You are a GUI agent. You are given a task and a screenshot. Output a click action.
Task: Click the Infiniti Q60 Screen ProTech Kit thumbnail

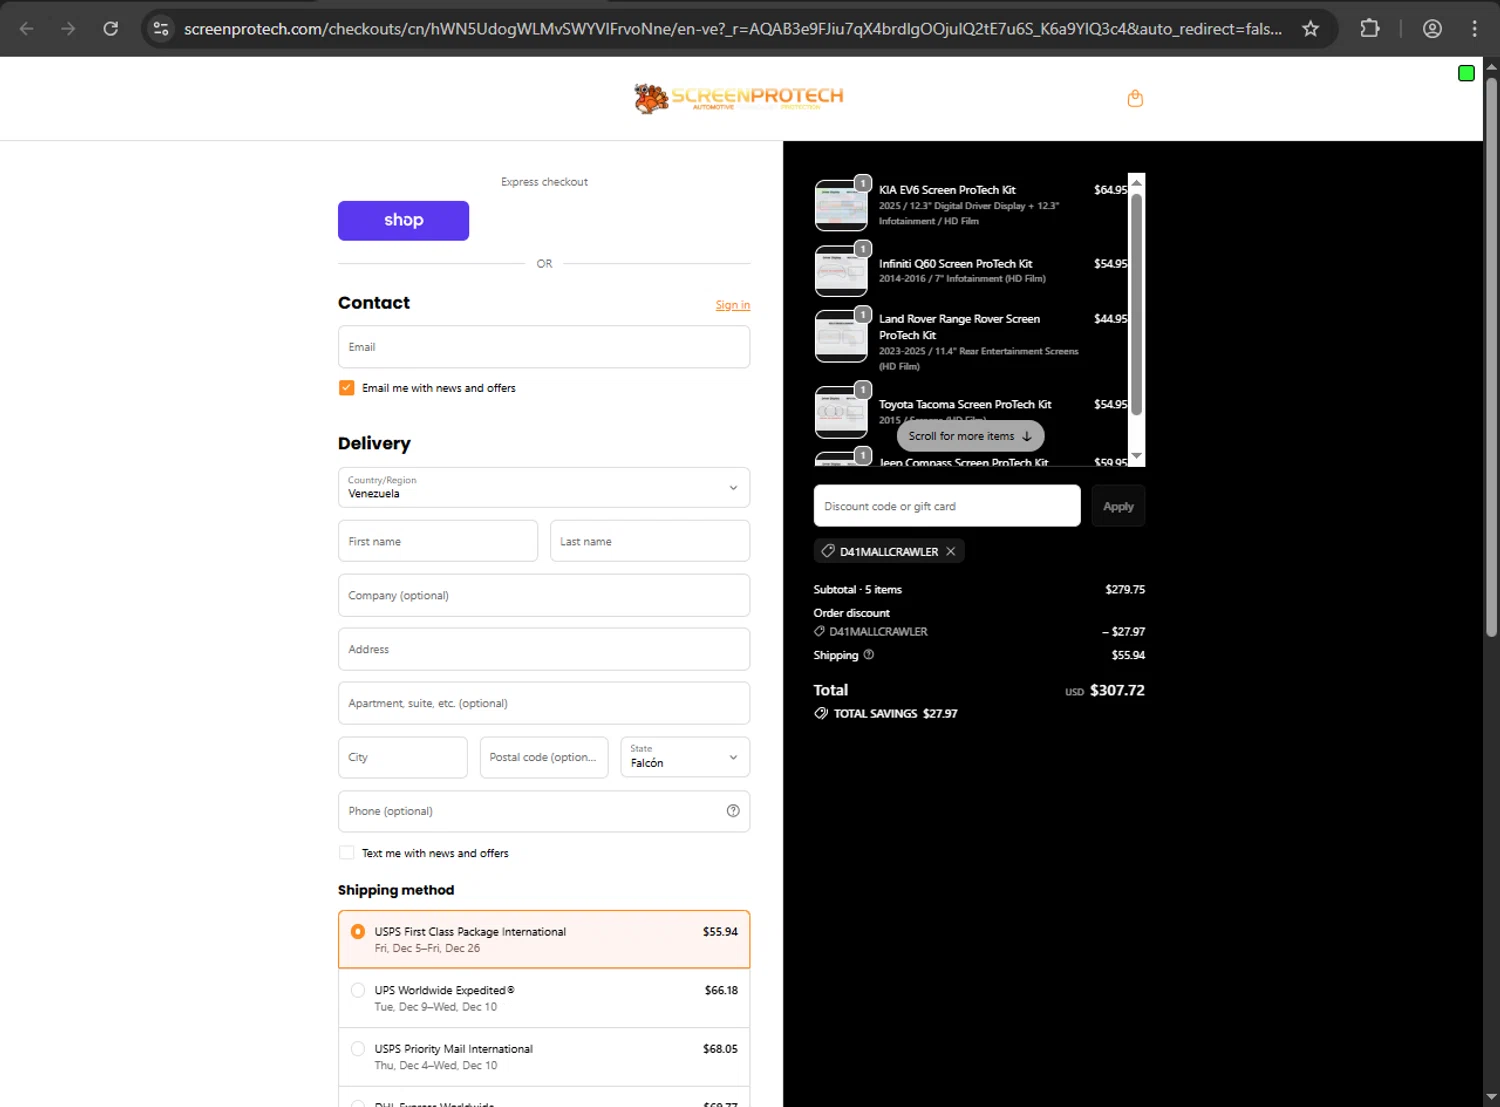841,271
